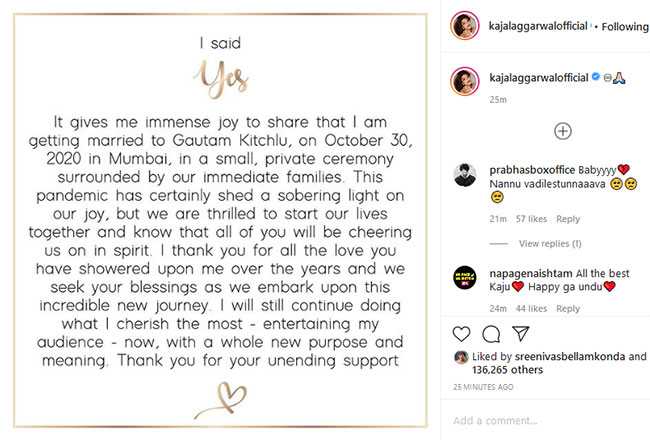The height and width of the screenshot is (440, 650).
Task: Toggle the Following status in header
Action: (x=624, y=27)
